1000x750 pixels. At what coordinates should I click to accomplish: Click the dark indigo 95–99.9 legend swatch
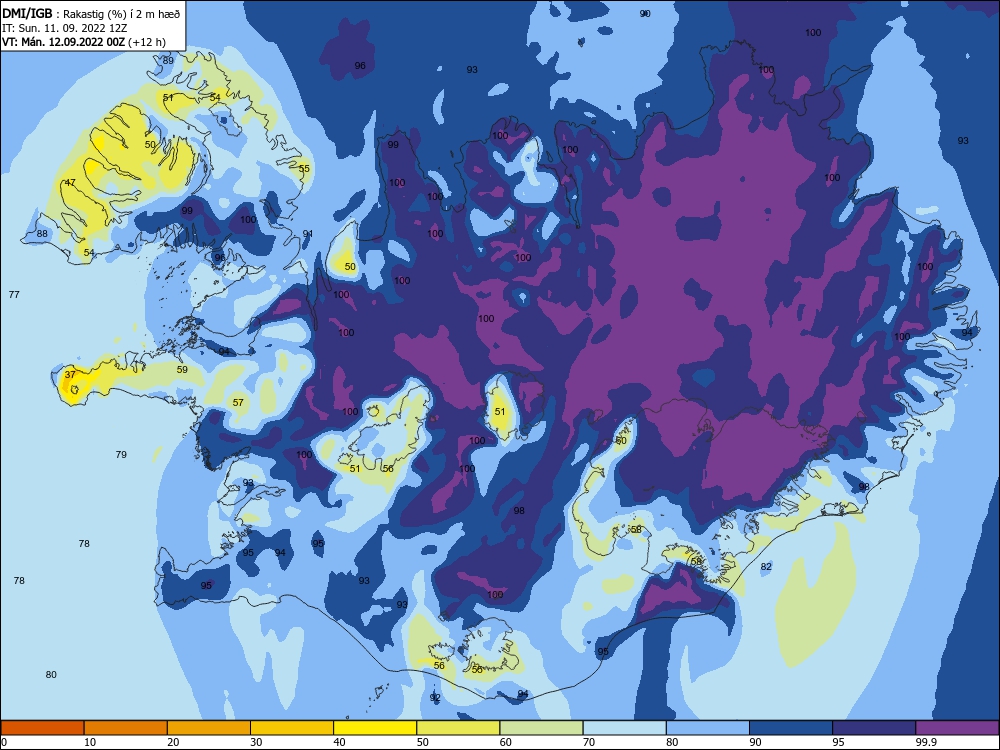pyautogui.click(x=874, y=728)
